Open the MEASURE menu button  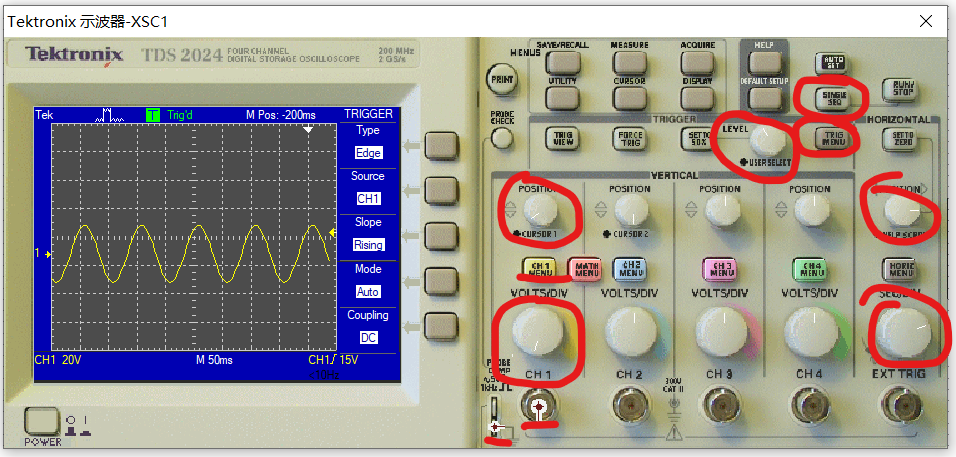pos(629,62)
